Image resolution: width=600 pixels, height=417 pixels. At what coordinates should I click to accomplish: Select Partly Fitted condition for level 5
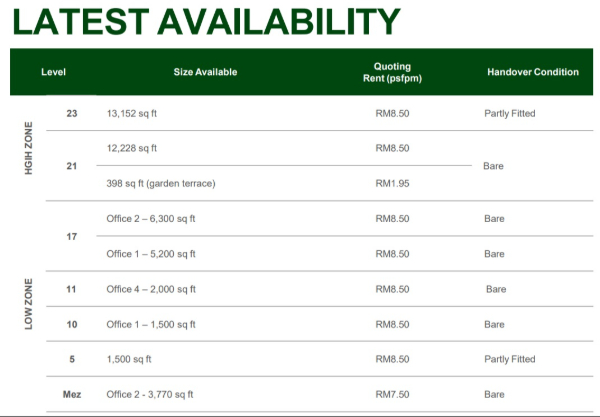[x=509, y=359]
